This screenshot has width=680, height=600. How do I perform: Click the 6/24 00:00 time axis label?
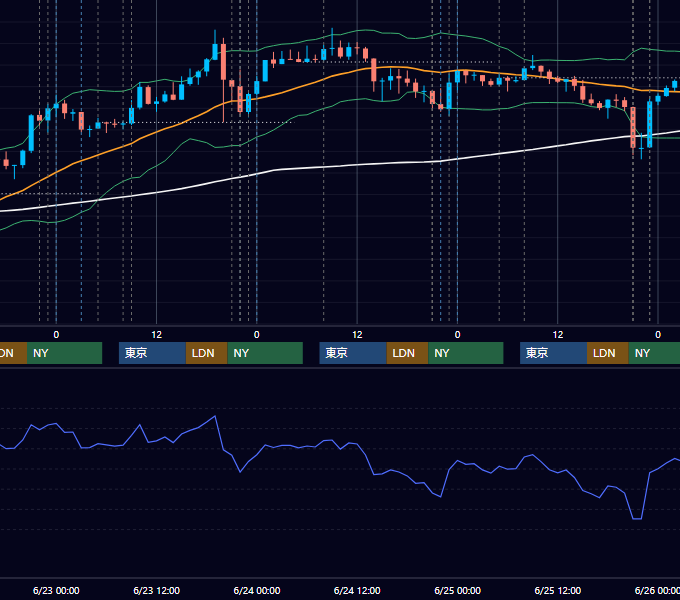[257, 590]
